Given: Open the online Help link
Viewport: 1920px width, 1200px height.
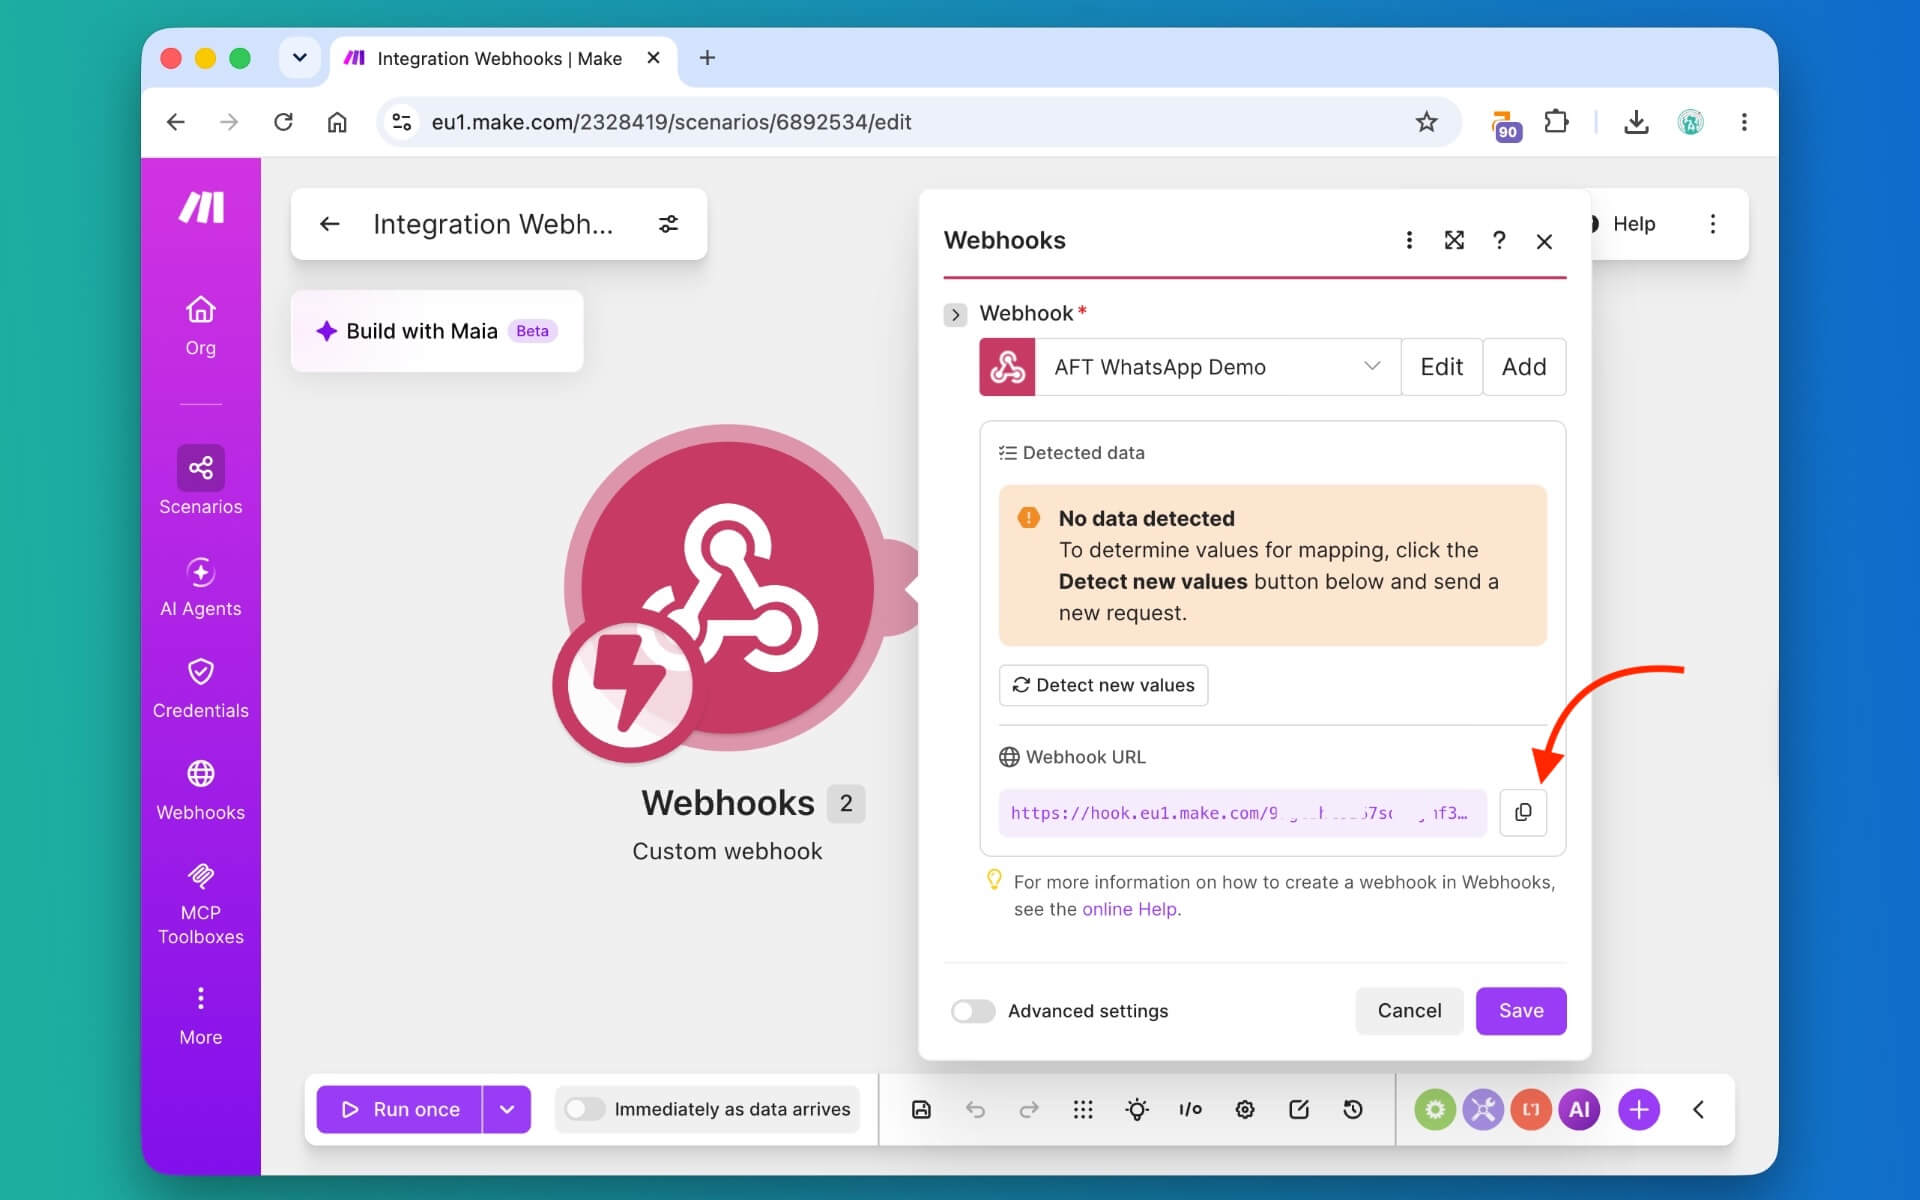Looking at the screenshot, I should (1129, 909).
